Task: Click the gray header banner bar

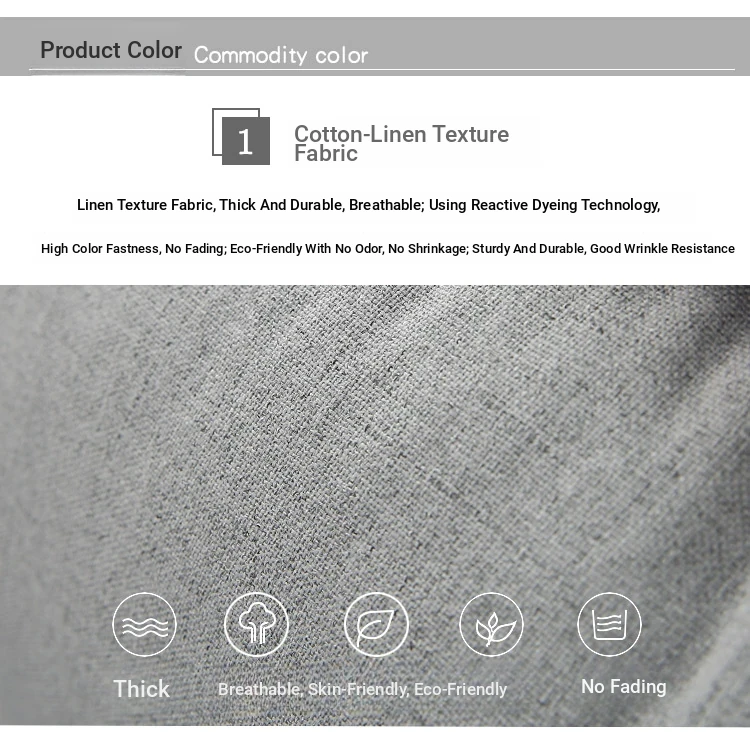Action: coord(375,46)
